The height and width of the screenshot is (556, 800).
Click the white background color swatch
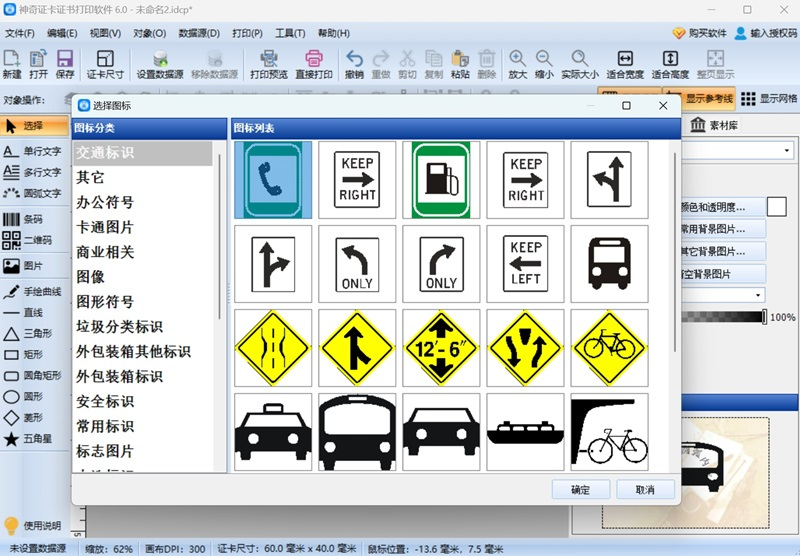tap(777, 207)
